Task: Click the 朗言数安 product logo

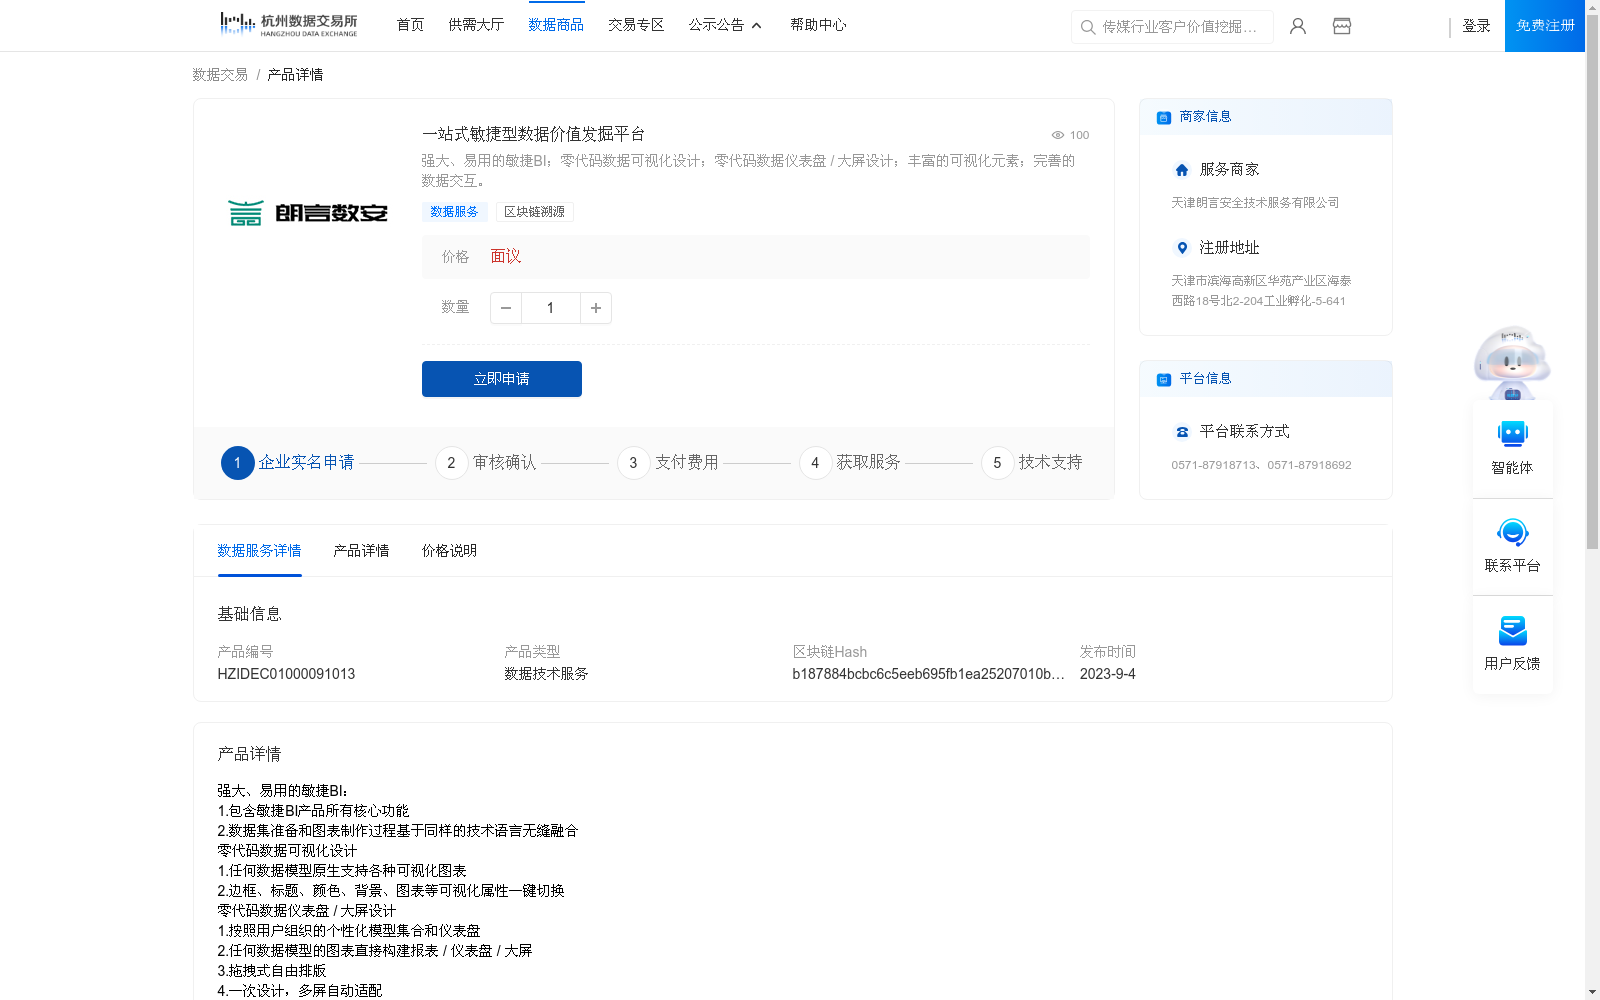Action: [x=308, y=212]
